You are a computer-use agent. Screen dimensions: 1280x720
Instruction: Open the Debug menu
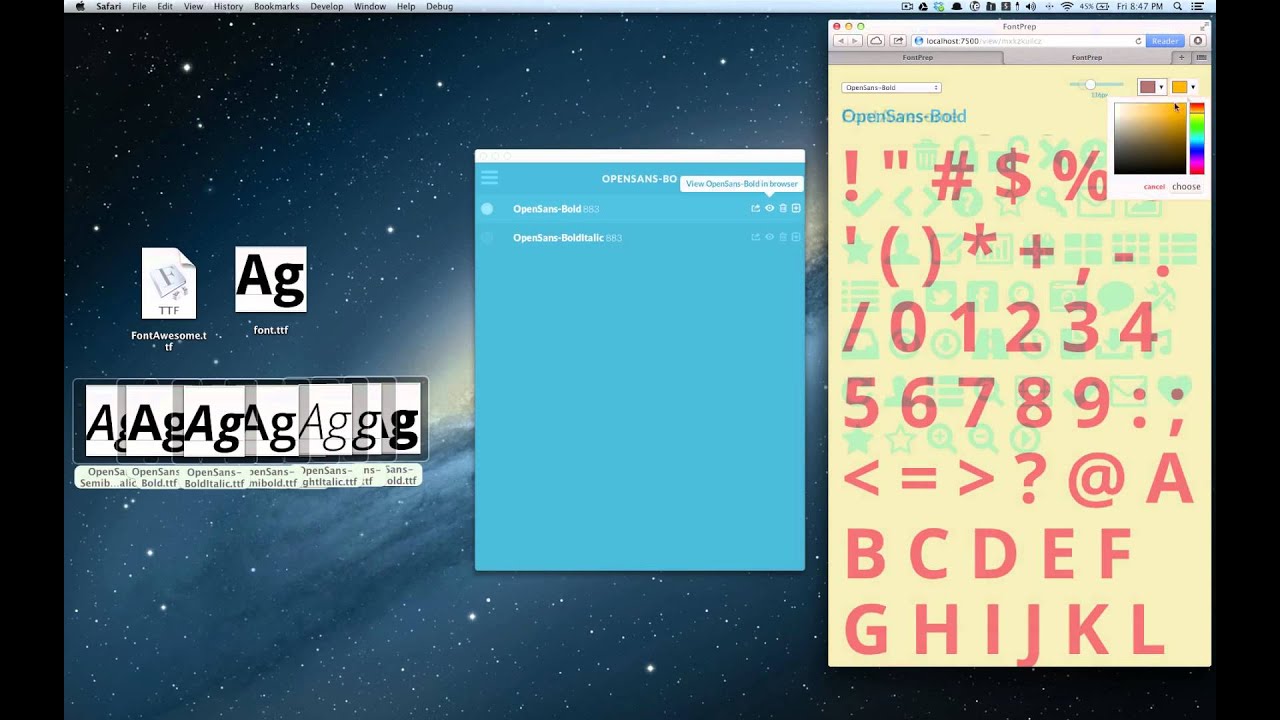tap(439, 6)
